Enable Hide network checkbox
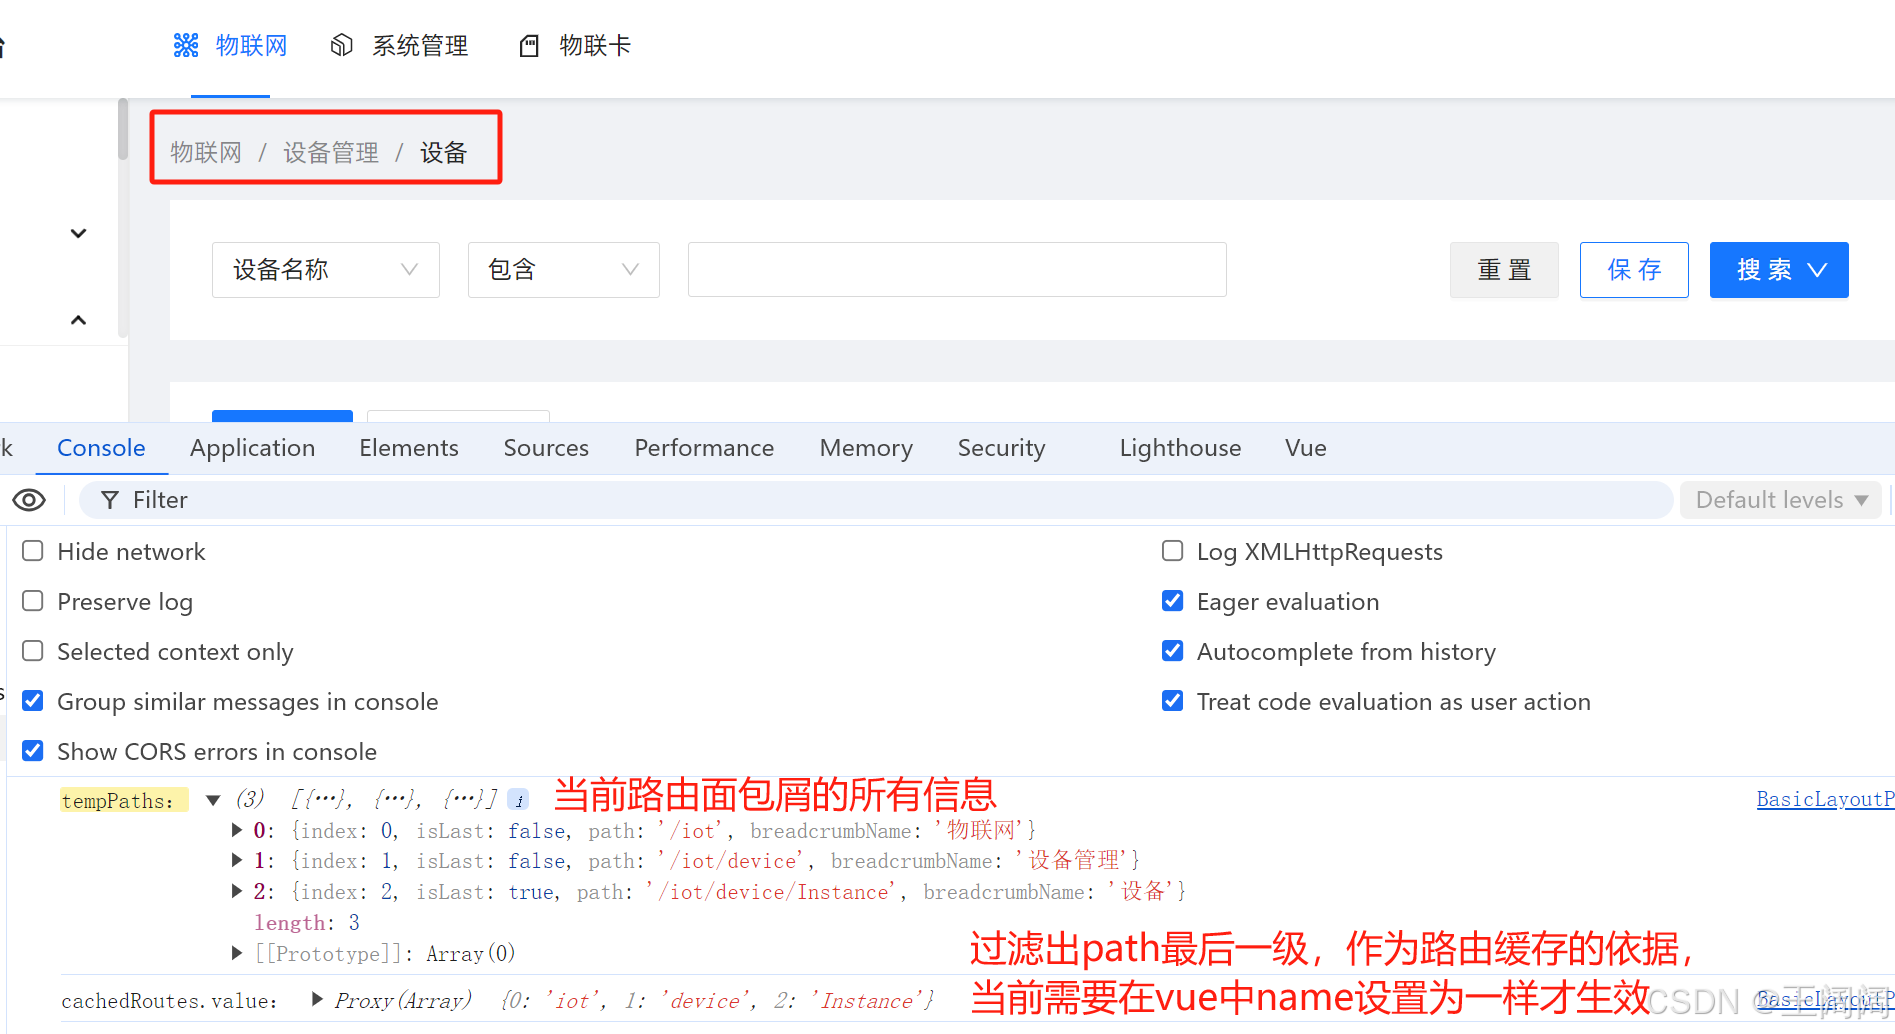The height and width of the screenshot is (1034, 1895). pos(33,551)
